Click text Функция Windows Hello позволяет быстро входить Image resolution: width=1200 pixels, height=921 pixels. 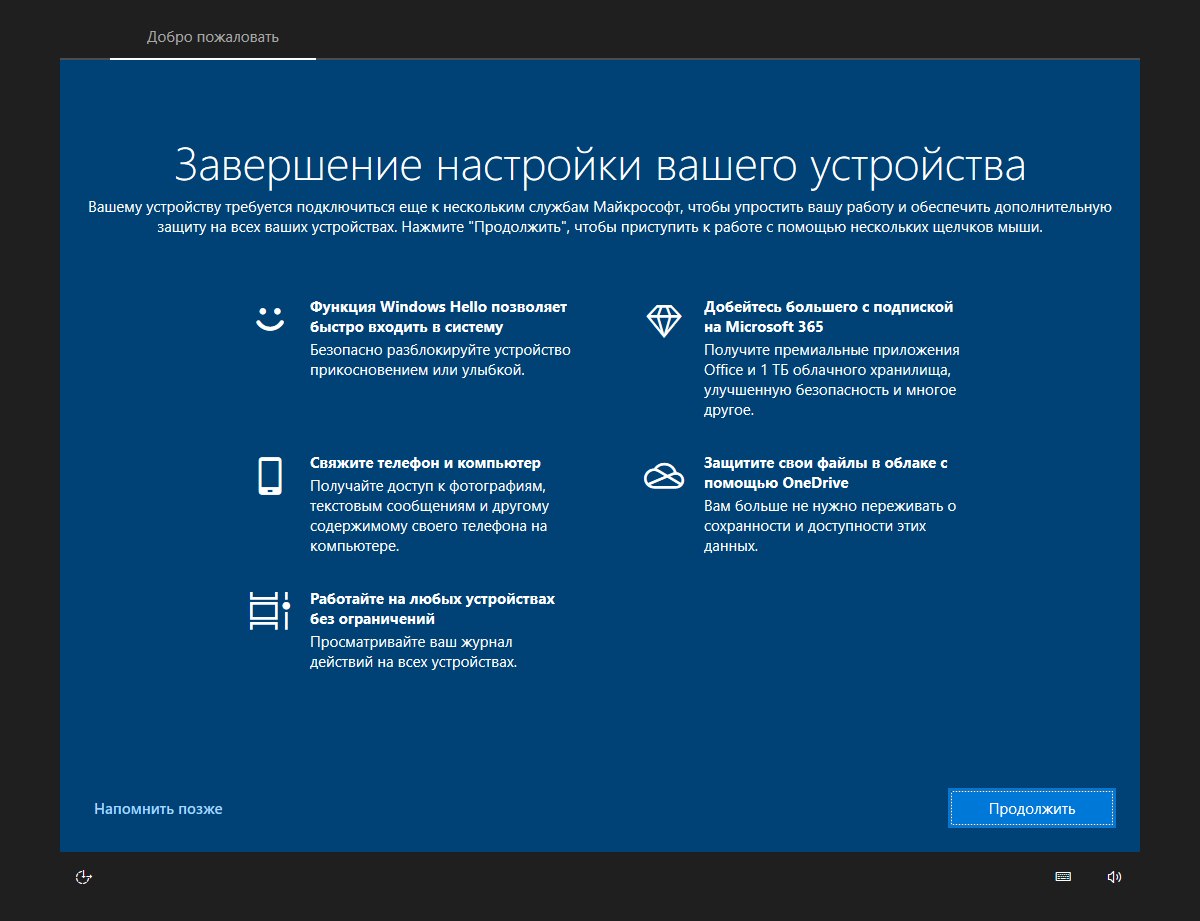pyautogui.click(x=439, y=317)
